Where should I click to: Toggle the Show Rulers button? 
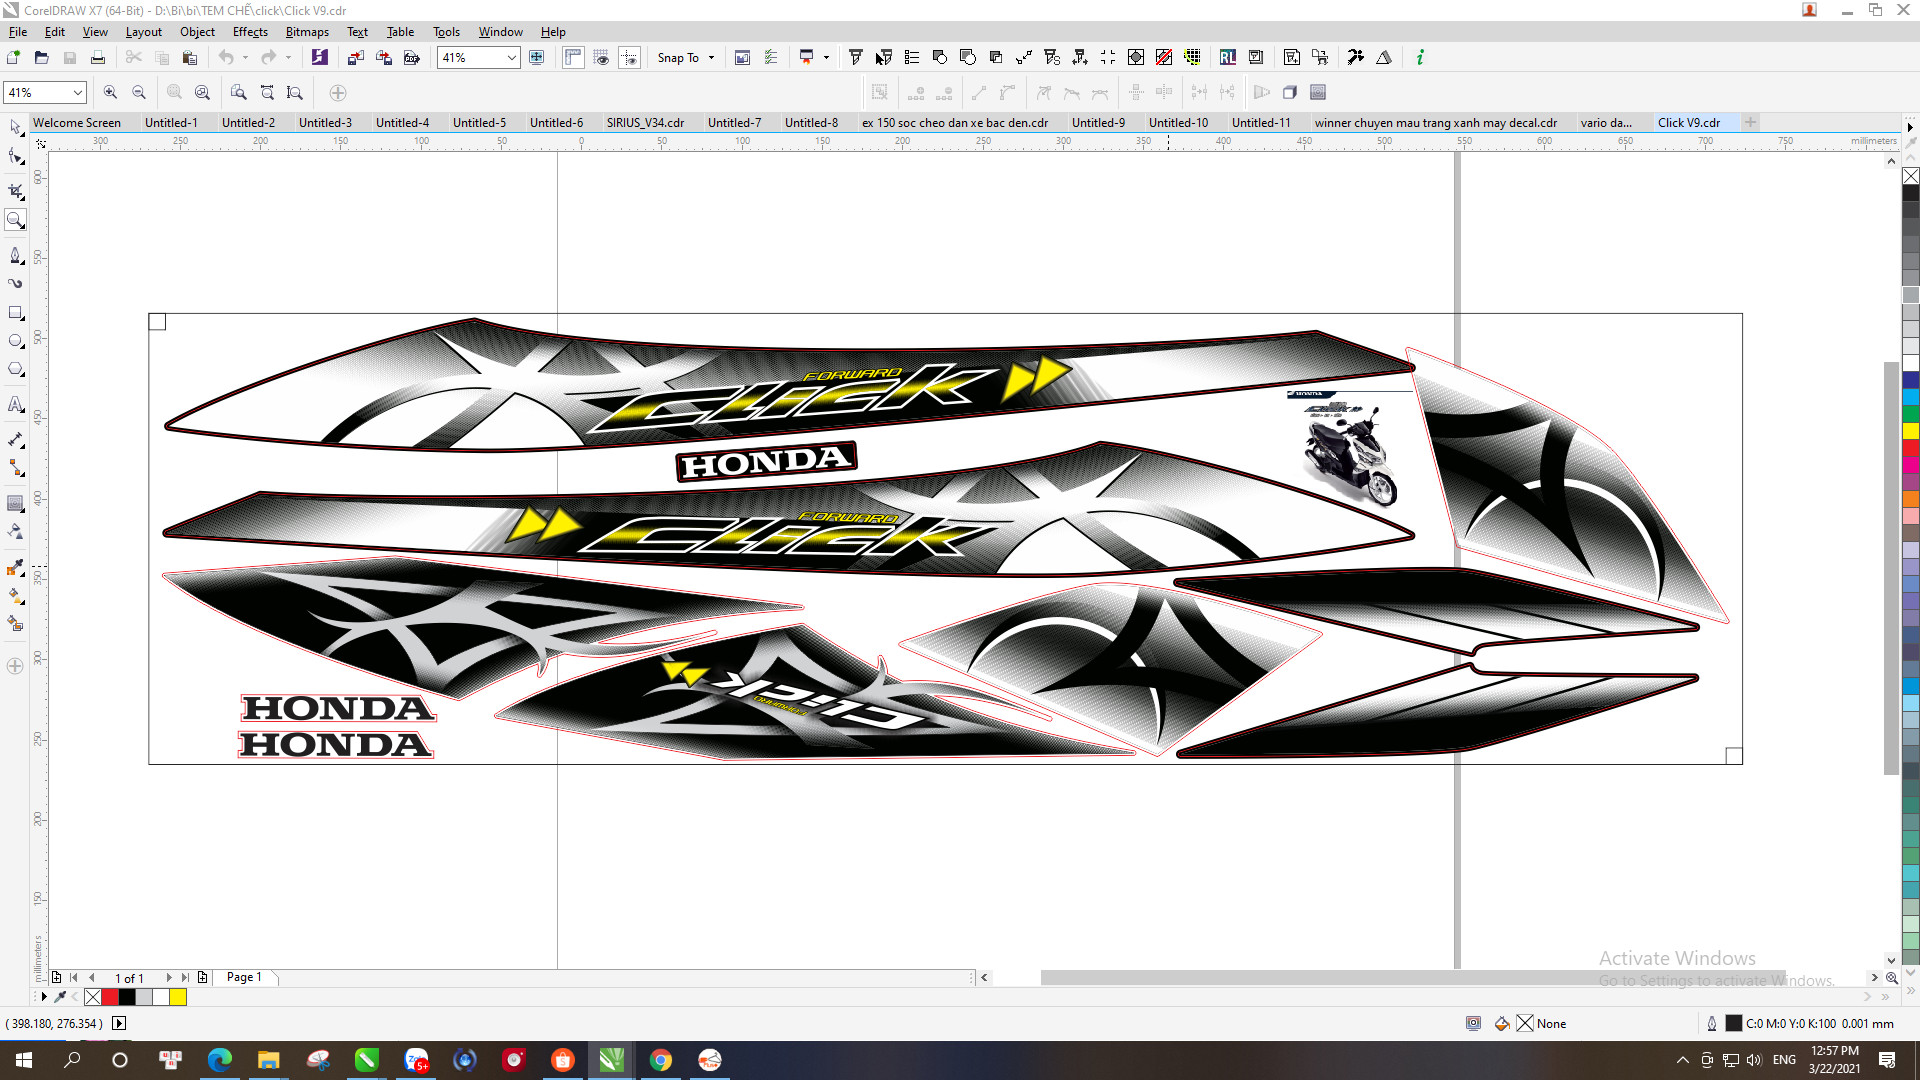(x=573, y=58)
